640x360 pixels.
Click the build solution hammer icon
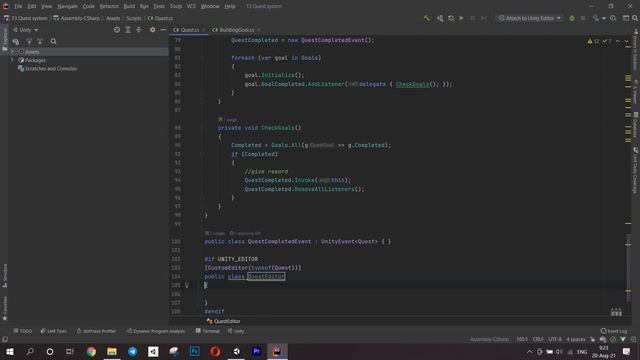point(427,18)
